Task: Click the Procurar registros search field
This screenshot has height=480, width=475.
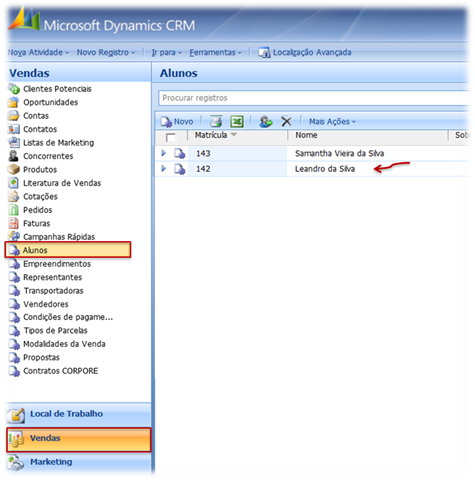Action: (314, 98)
